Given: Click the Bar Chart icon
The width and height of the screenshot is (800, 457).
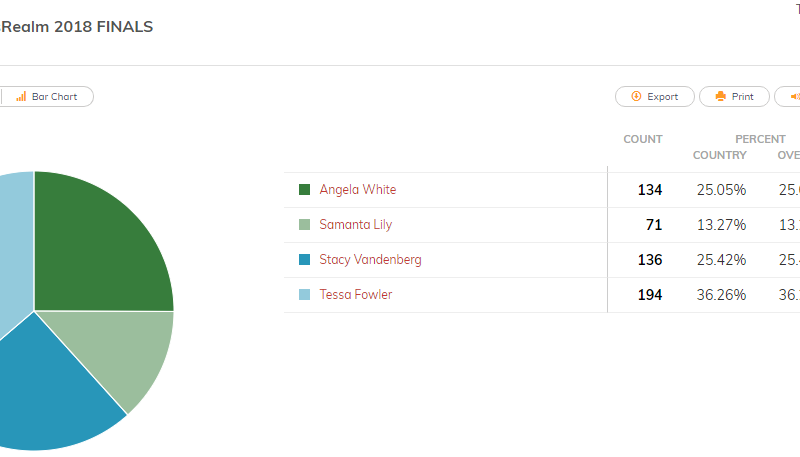Looking at the screenshot, I should 21,96.
